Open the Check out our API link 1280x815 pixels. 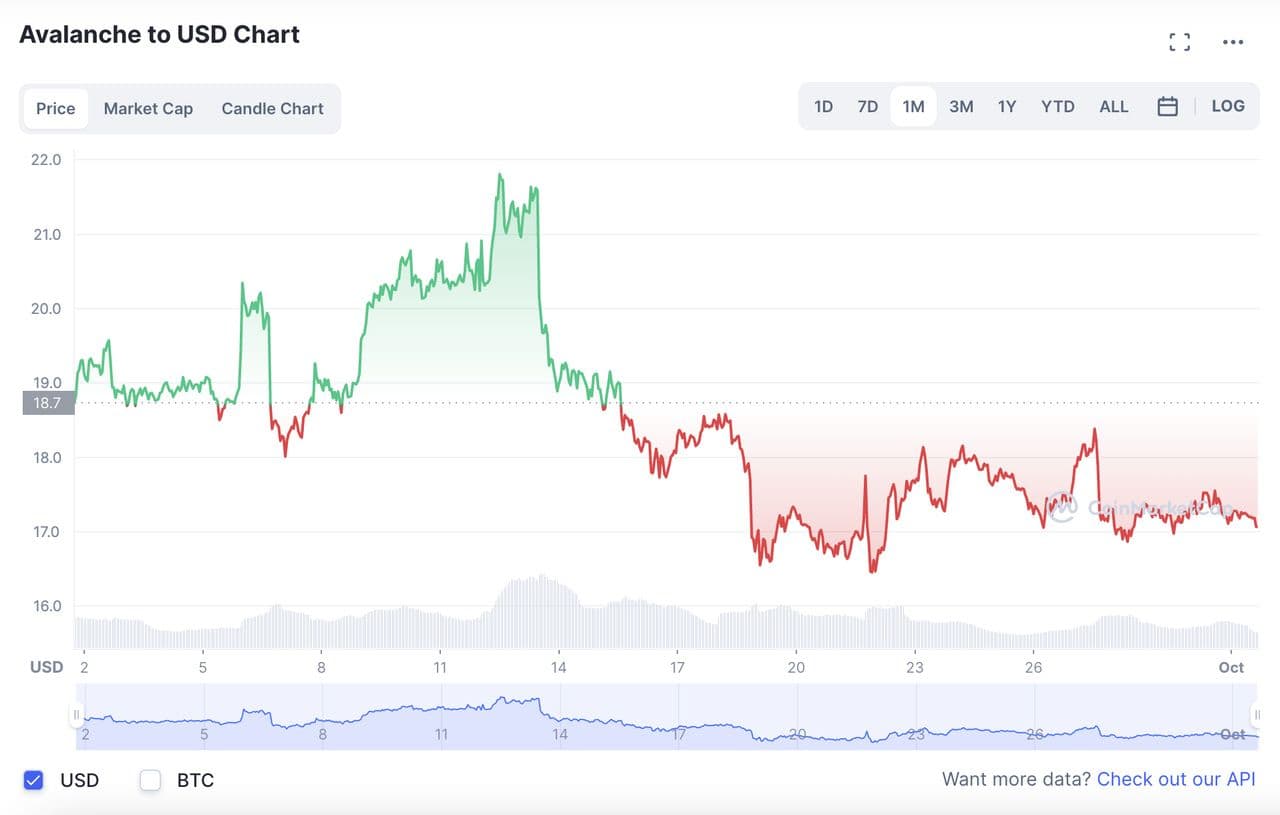1176,780
